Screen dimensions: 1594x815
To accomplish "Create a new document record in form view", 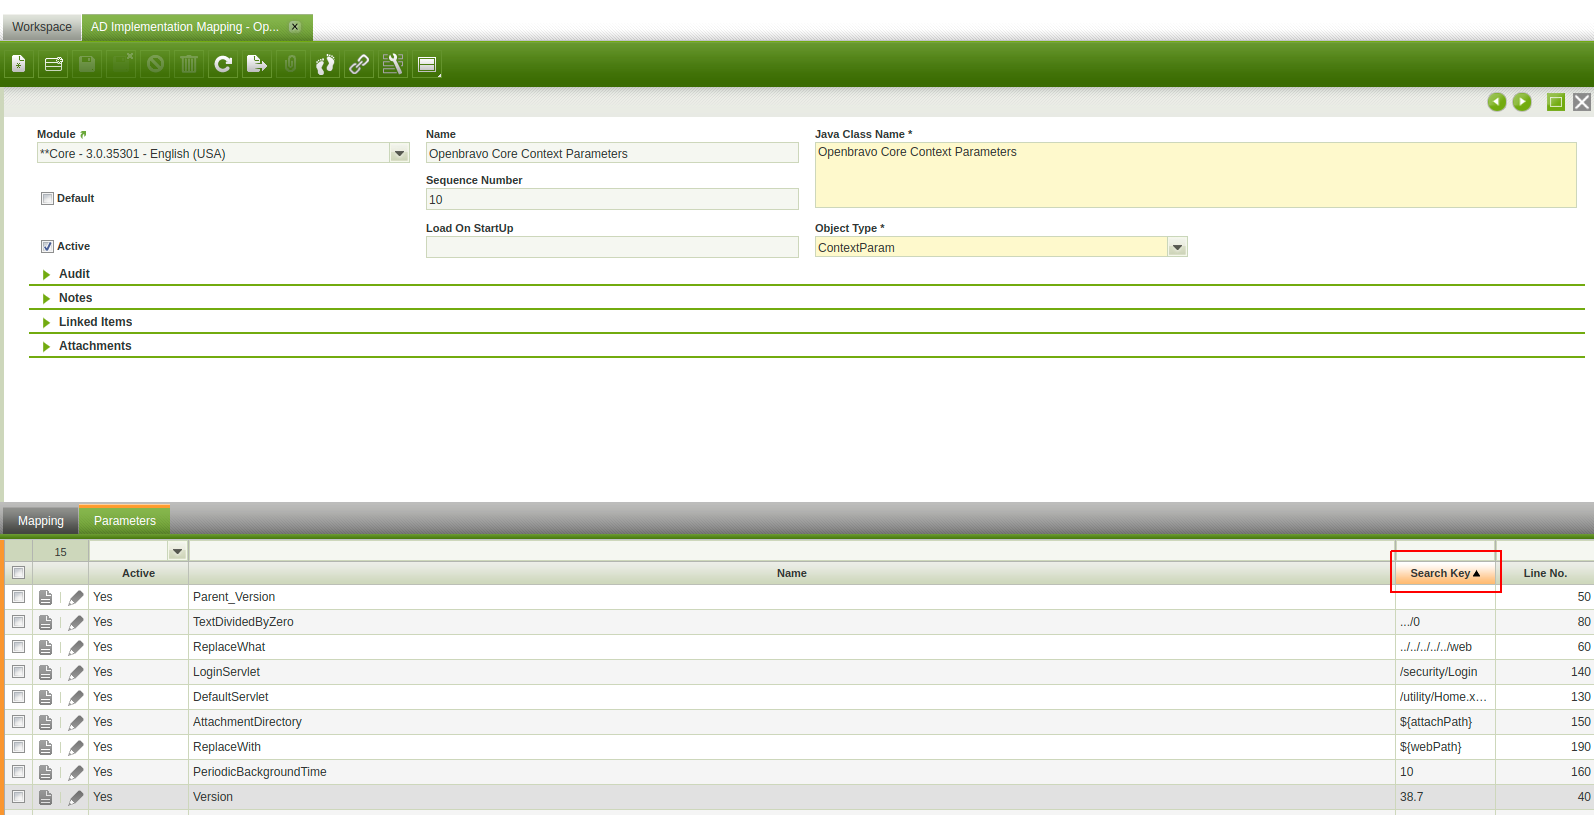I will [19, 64].
